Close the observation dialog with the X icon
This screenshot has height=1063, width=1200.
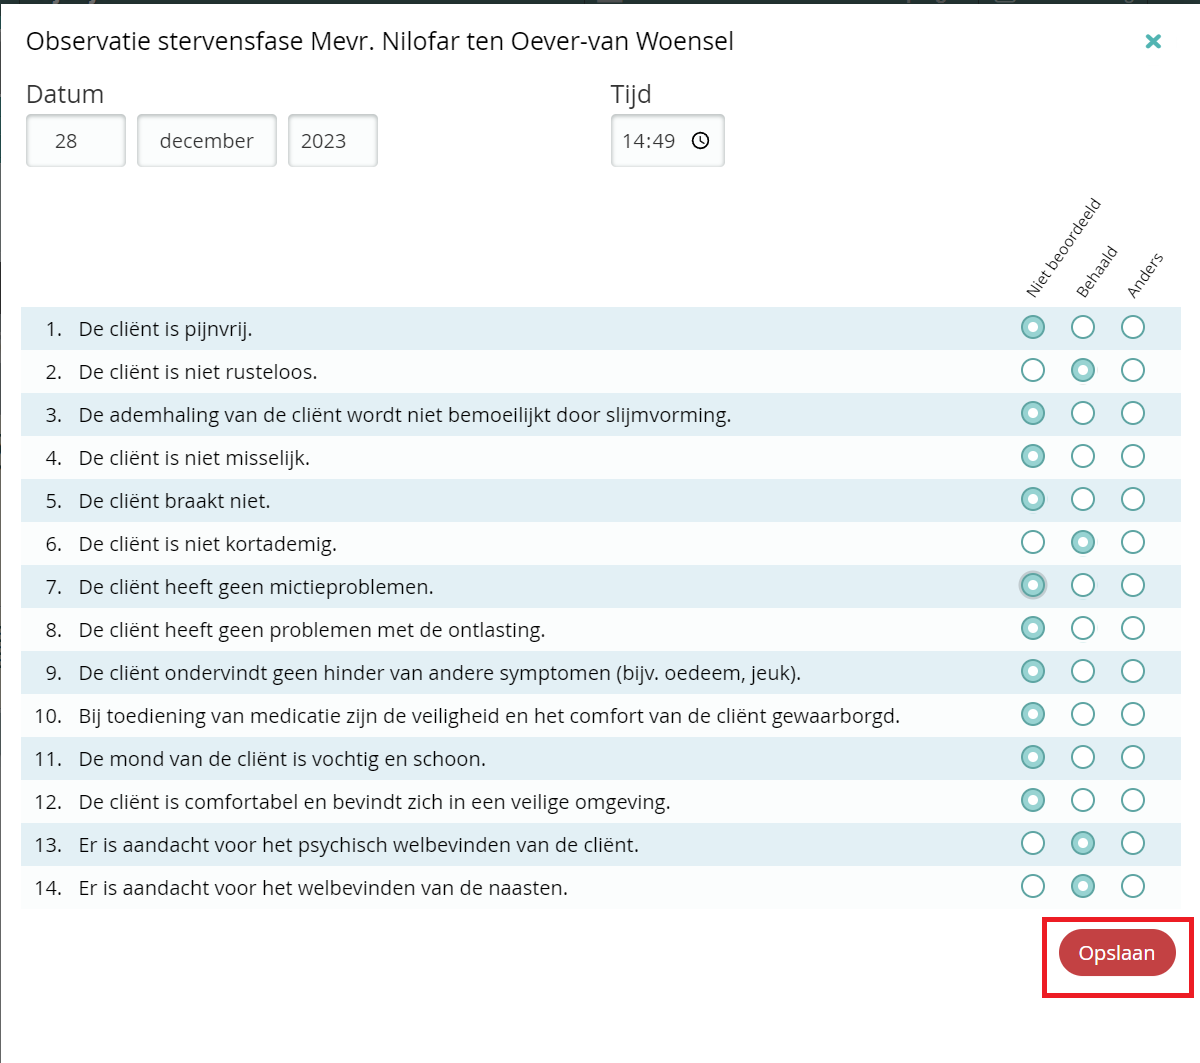pyautogui.click(x=1153, y=41)
